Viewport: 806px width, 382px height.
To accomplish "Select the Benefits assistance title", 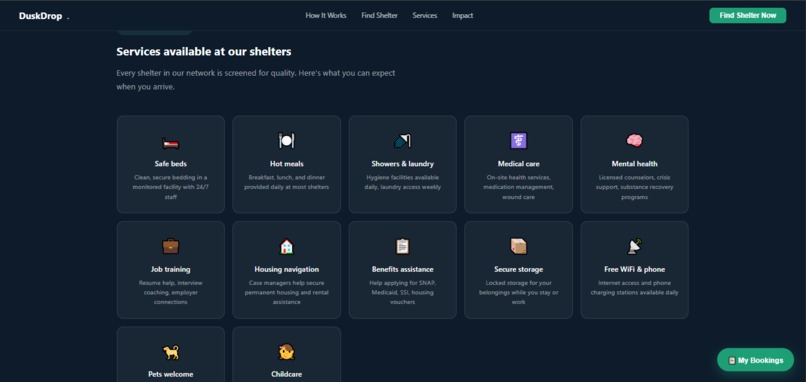I will click(x=402, y=269).
